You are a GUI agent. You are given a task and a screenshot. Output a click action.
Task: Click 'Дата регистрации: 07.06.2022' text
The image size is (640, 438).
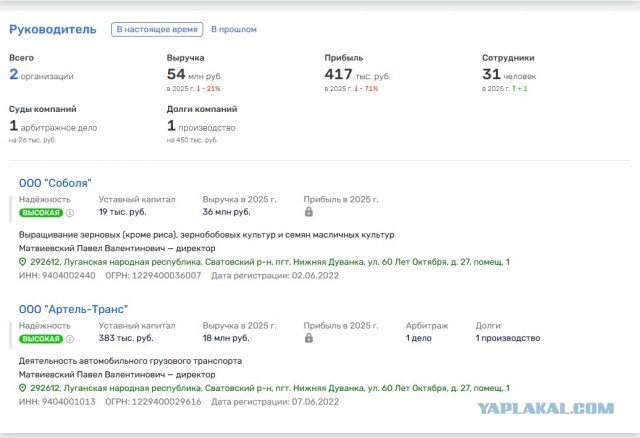[275, 402]
